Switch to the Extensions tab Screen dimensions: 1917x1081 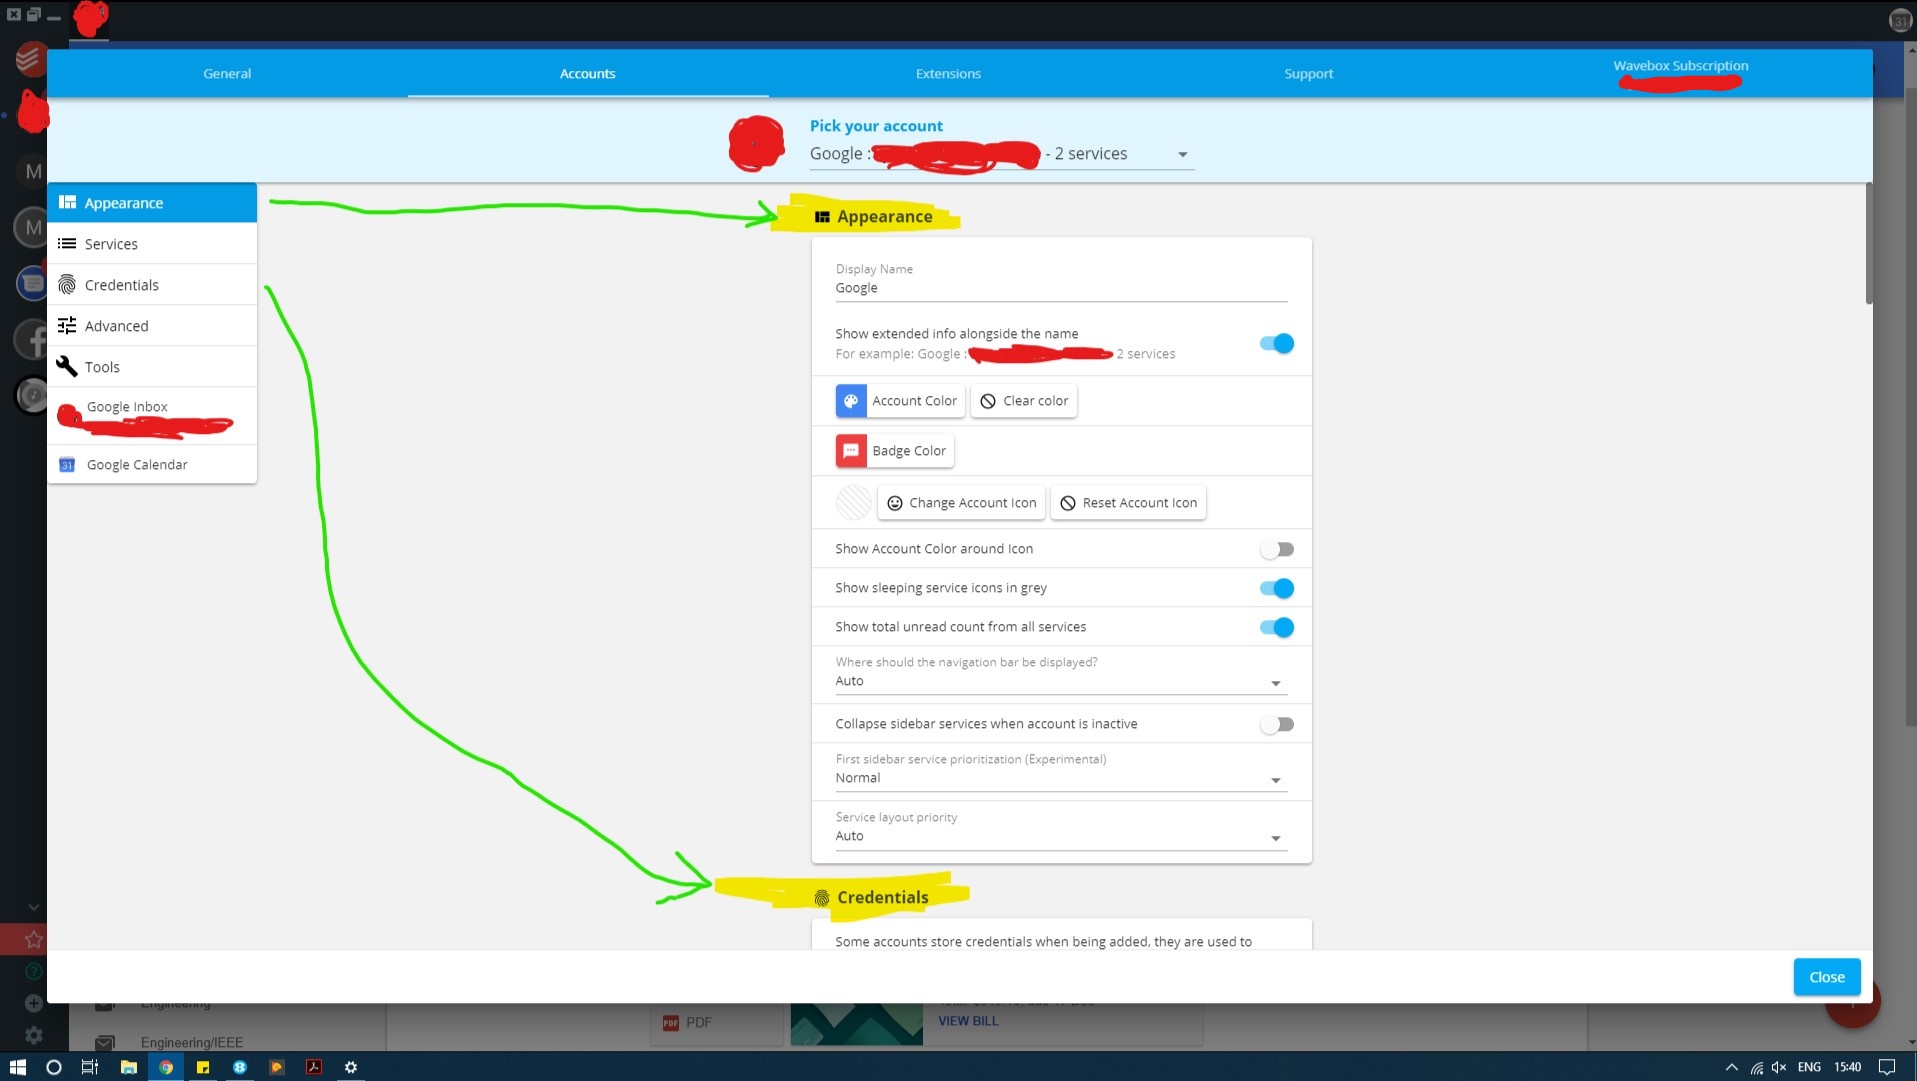[947, 73]
